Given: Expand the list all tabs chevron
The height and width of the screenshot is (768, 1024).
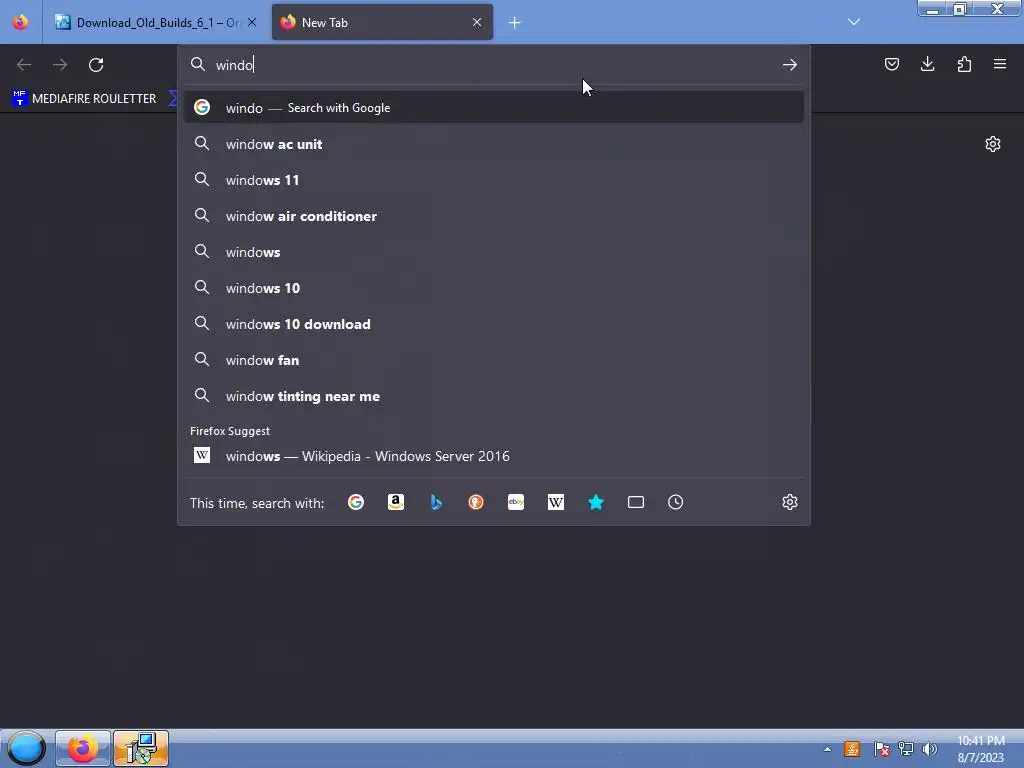Looking at the screenshot, I should pyautogui.click(x=854, y=22).
